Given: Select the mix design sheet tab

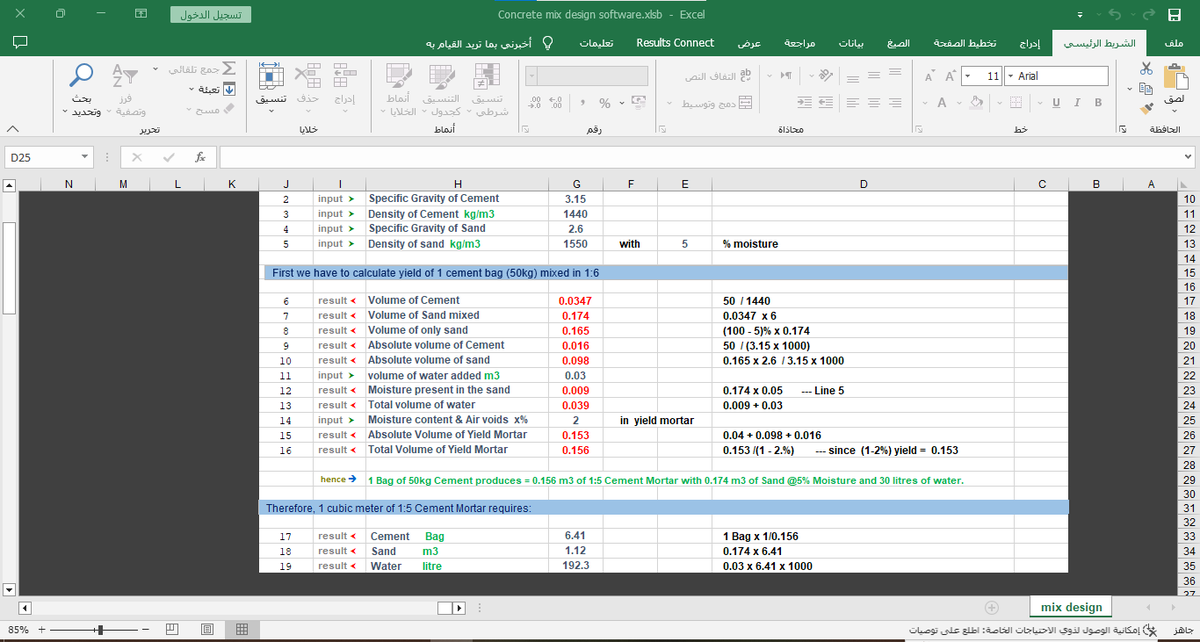Looking at the screenshot, I should 1071,607.
